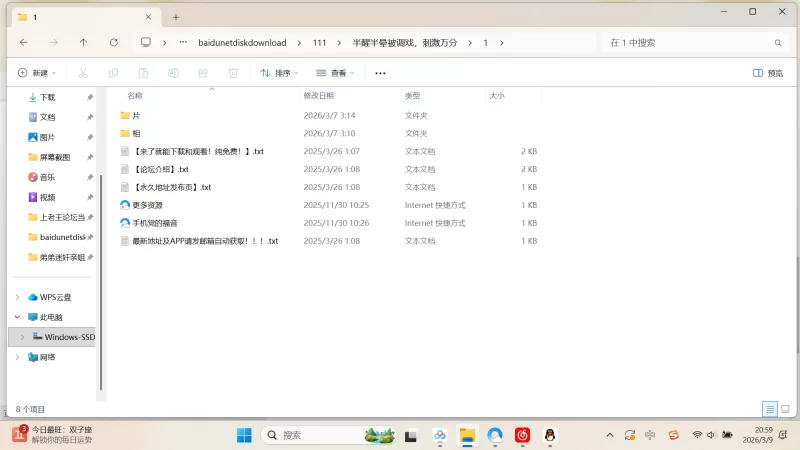Open the three-dot See more menu

point(380,73)
